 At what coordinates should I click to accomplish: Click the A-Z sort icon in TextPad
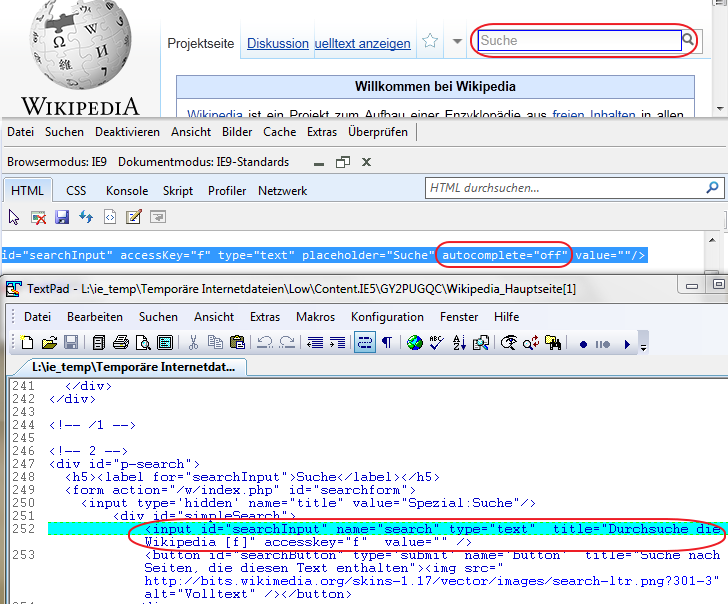pos(459,343)
